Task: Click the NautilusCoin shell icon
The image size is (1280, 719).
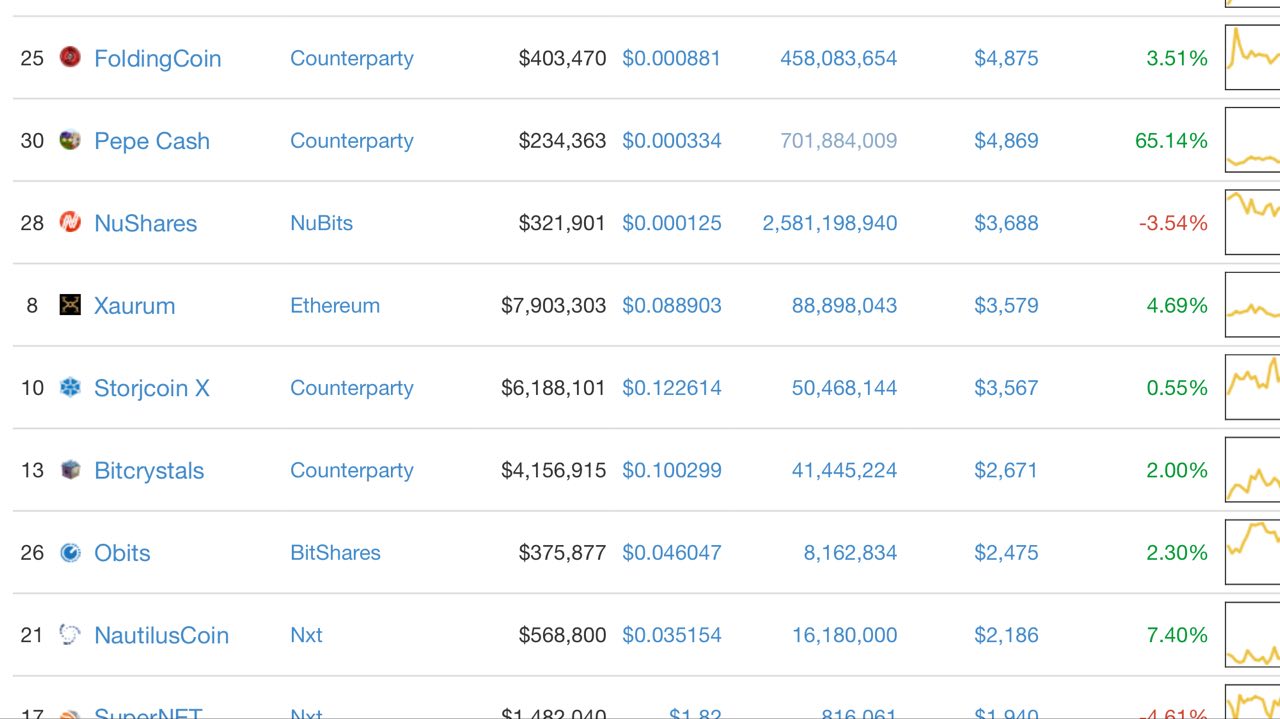Action: point(70,634)
